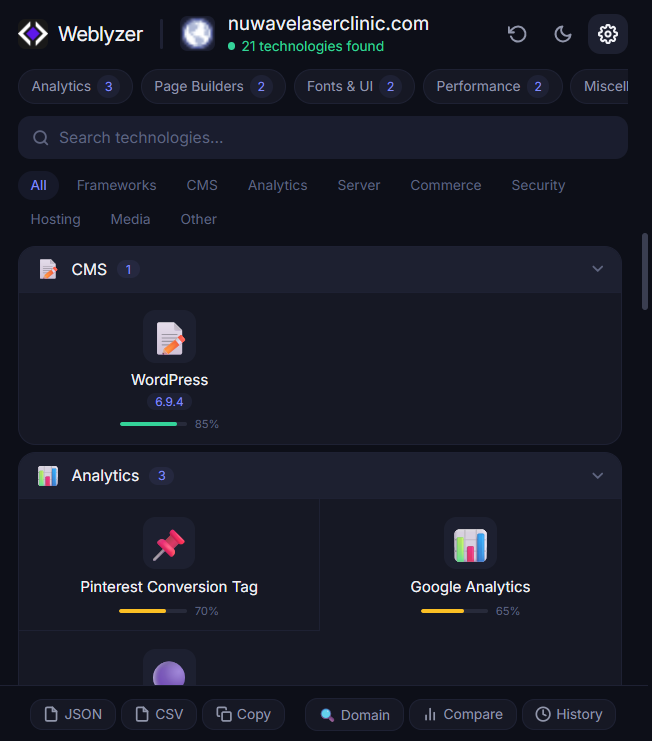Viewport: 652px width, 741px height.
Task: Click the WordPress technology icon
Action: (x=170, y=337)
